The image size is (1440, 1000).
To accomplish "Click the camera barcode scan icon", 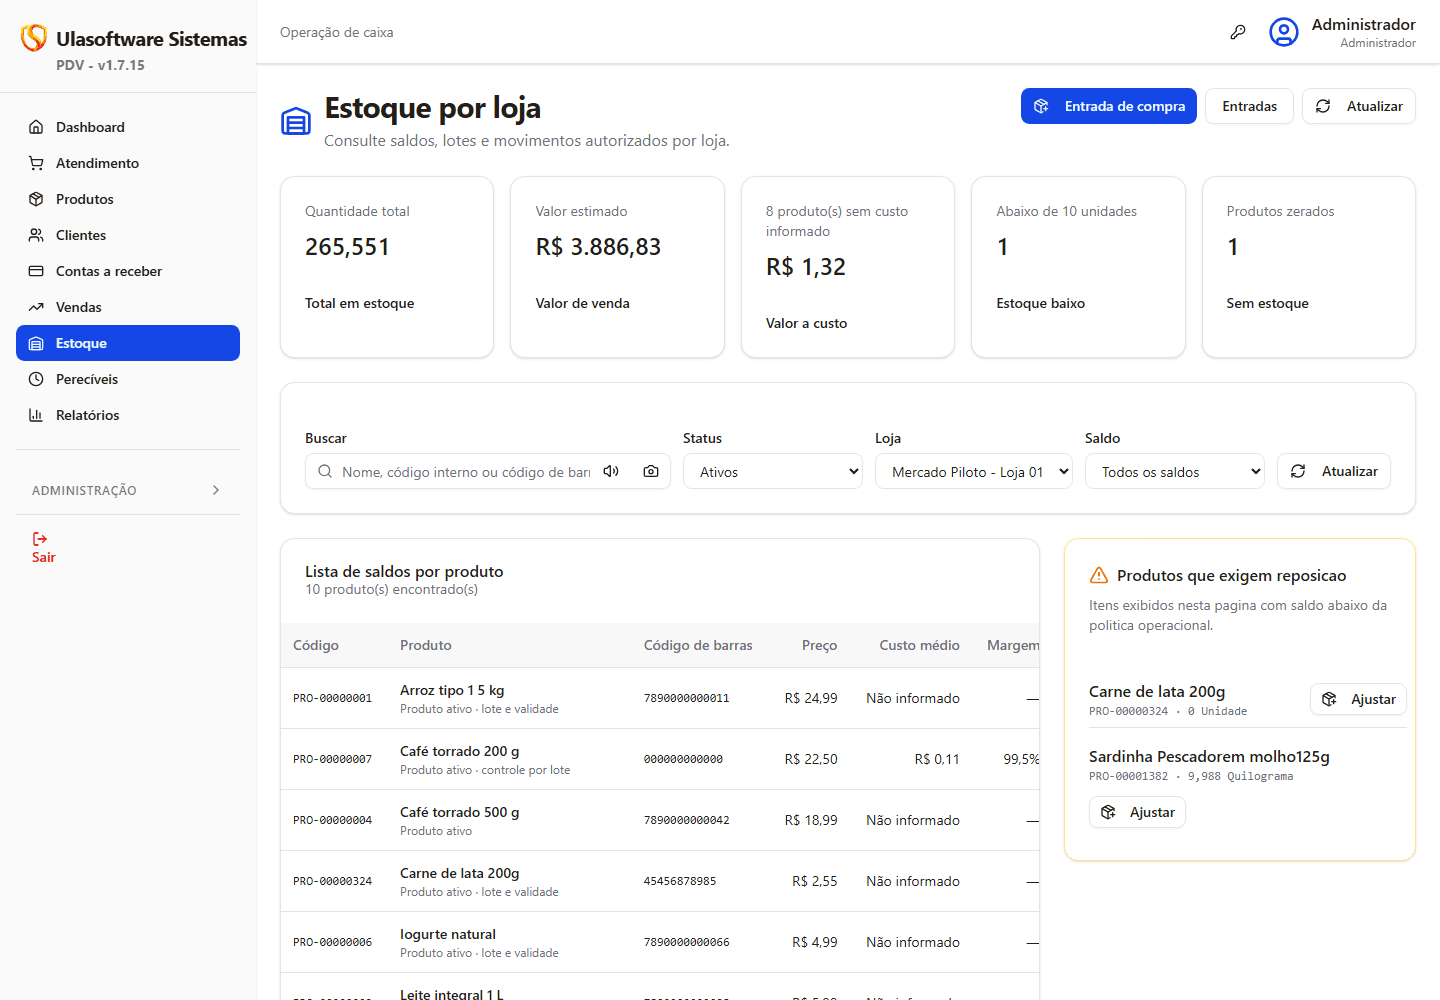I will pos(651,471).
